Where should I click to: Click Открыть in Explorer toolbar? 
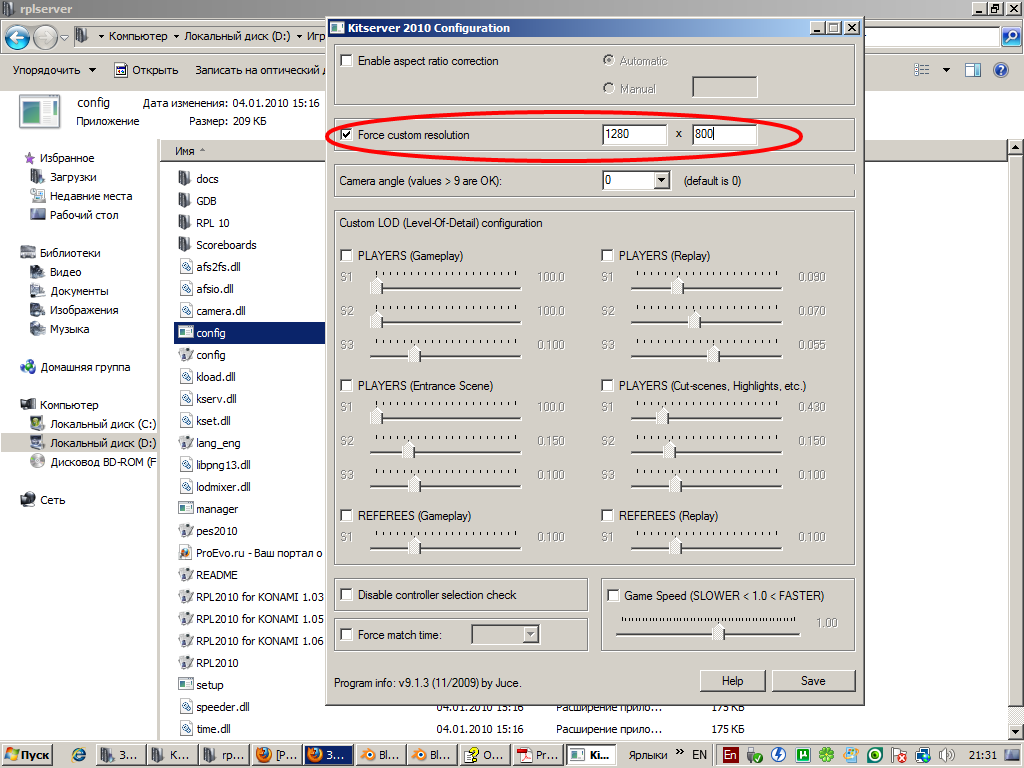(146, 70)
